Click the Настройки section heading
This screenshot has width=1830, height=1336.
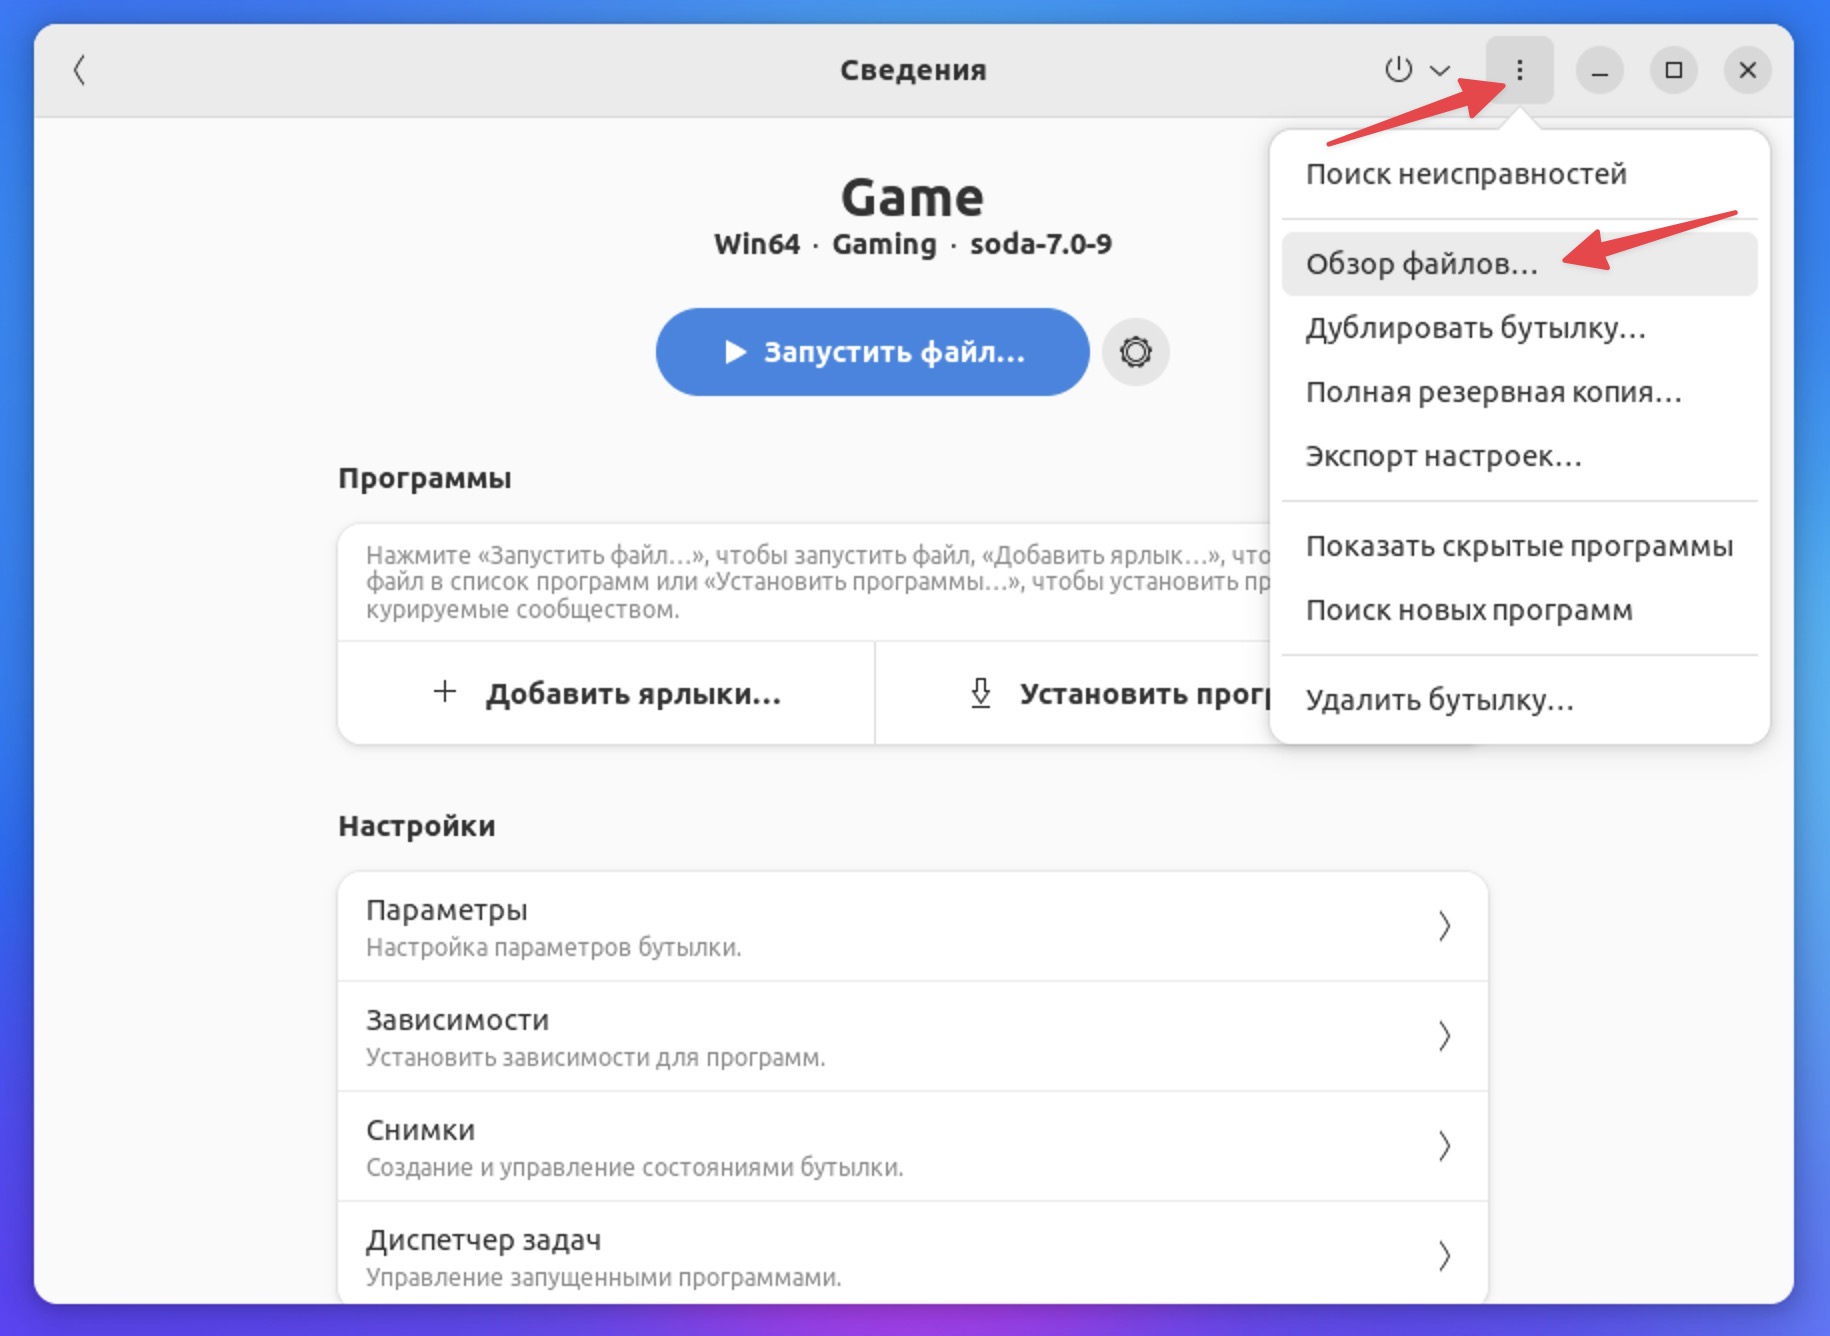[x=417, y=826]
